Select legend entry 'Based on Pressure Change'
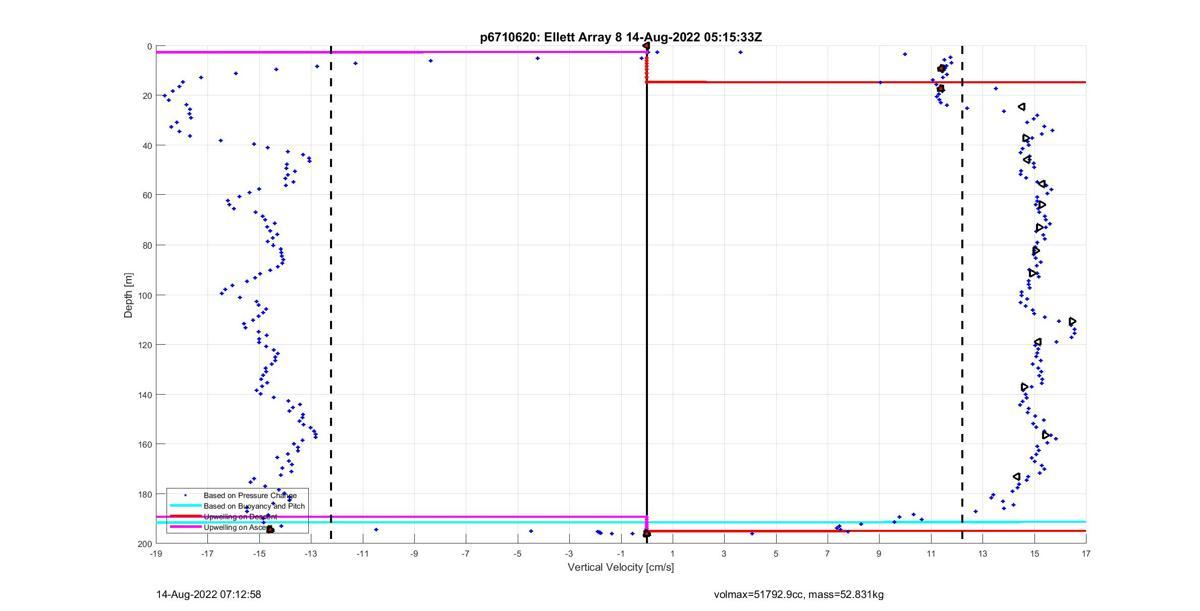 (250, 495)
